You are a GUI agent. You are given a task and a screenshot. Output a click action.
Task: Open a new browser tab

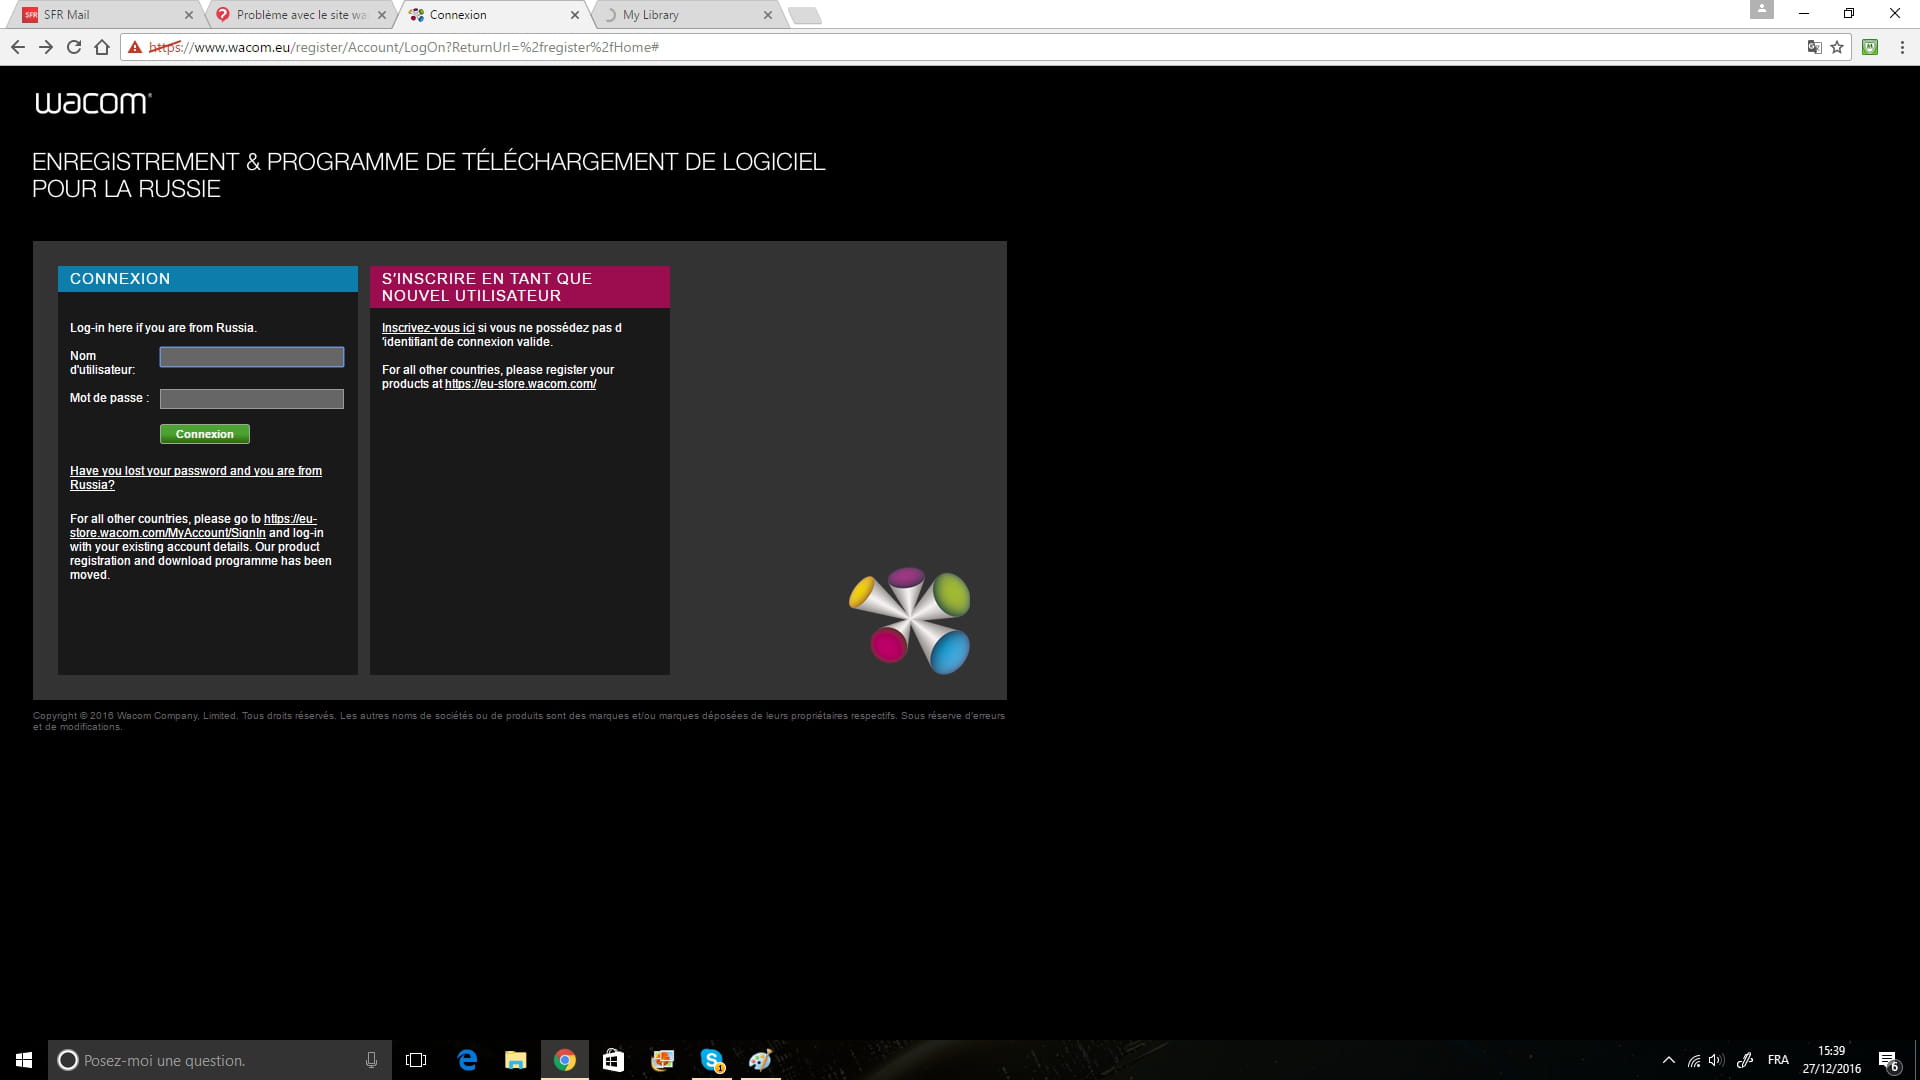pyautogui.click(x=805, y=15)
